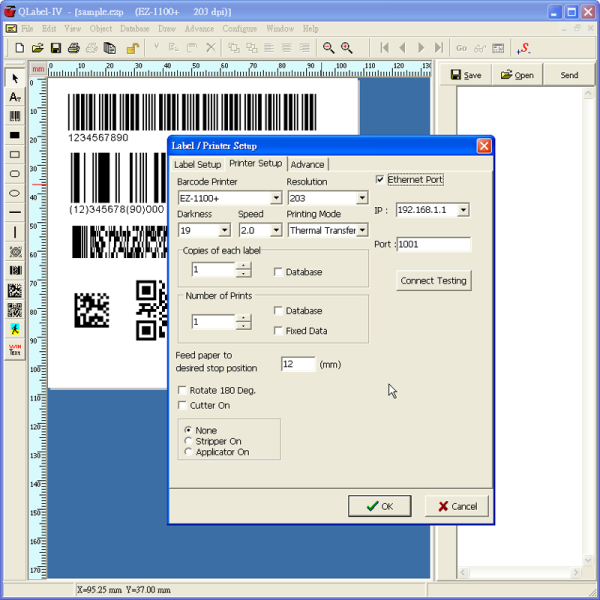The height and width of the screenshot is (600, 600).
Task: Select the hollow rectangle tool
Action: coord(15,155)
